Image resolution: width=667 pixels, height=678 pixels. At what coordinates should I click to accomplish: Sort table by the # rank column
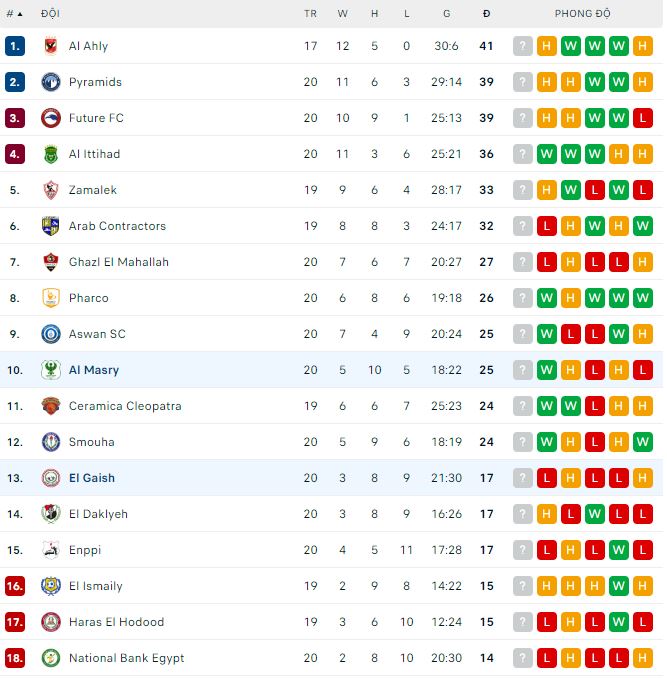[13, 14]
